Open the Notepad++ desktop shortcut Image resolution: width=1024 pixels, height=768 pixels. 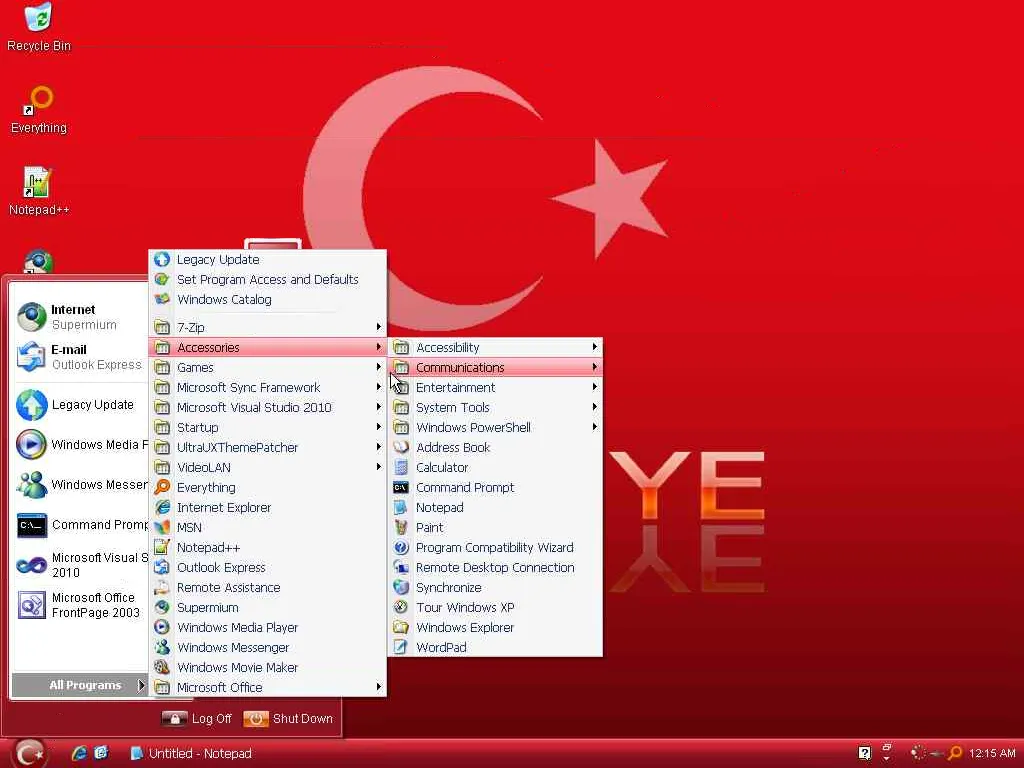point(39,191)
